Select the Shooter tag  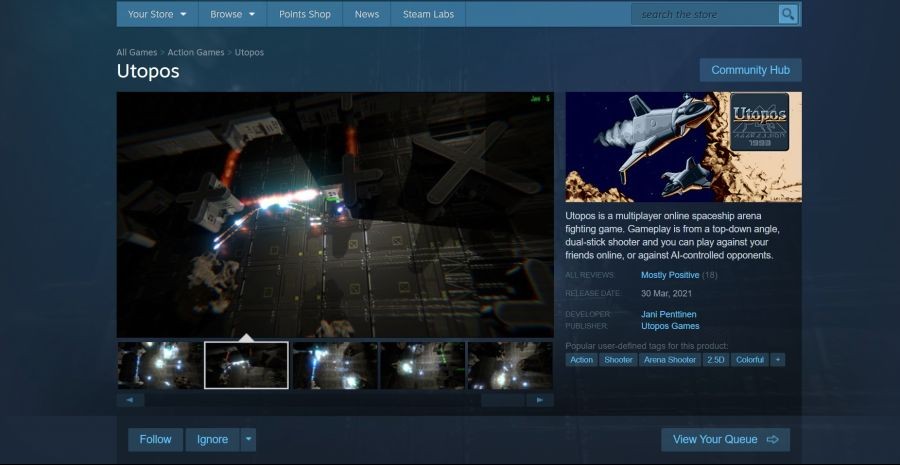[618, 360]
